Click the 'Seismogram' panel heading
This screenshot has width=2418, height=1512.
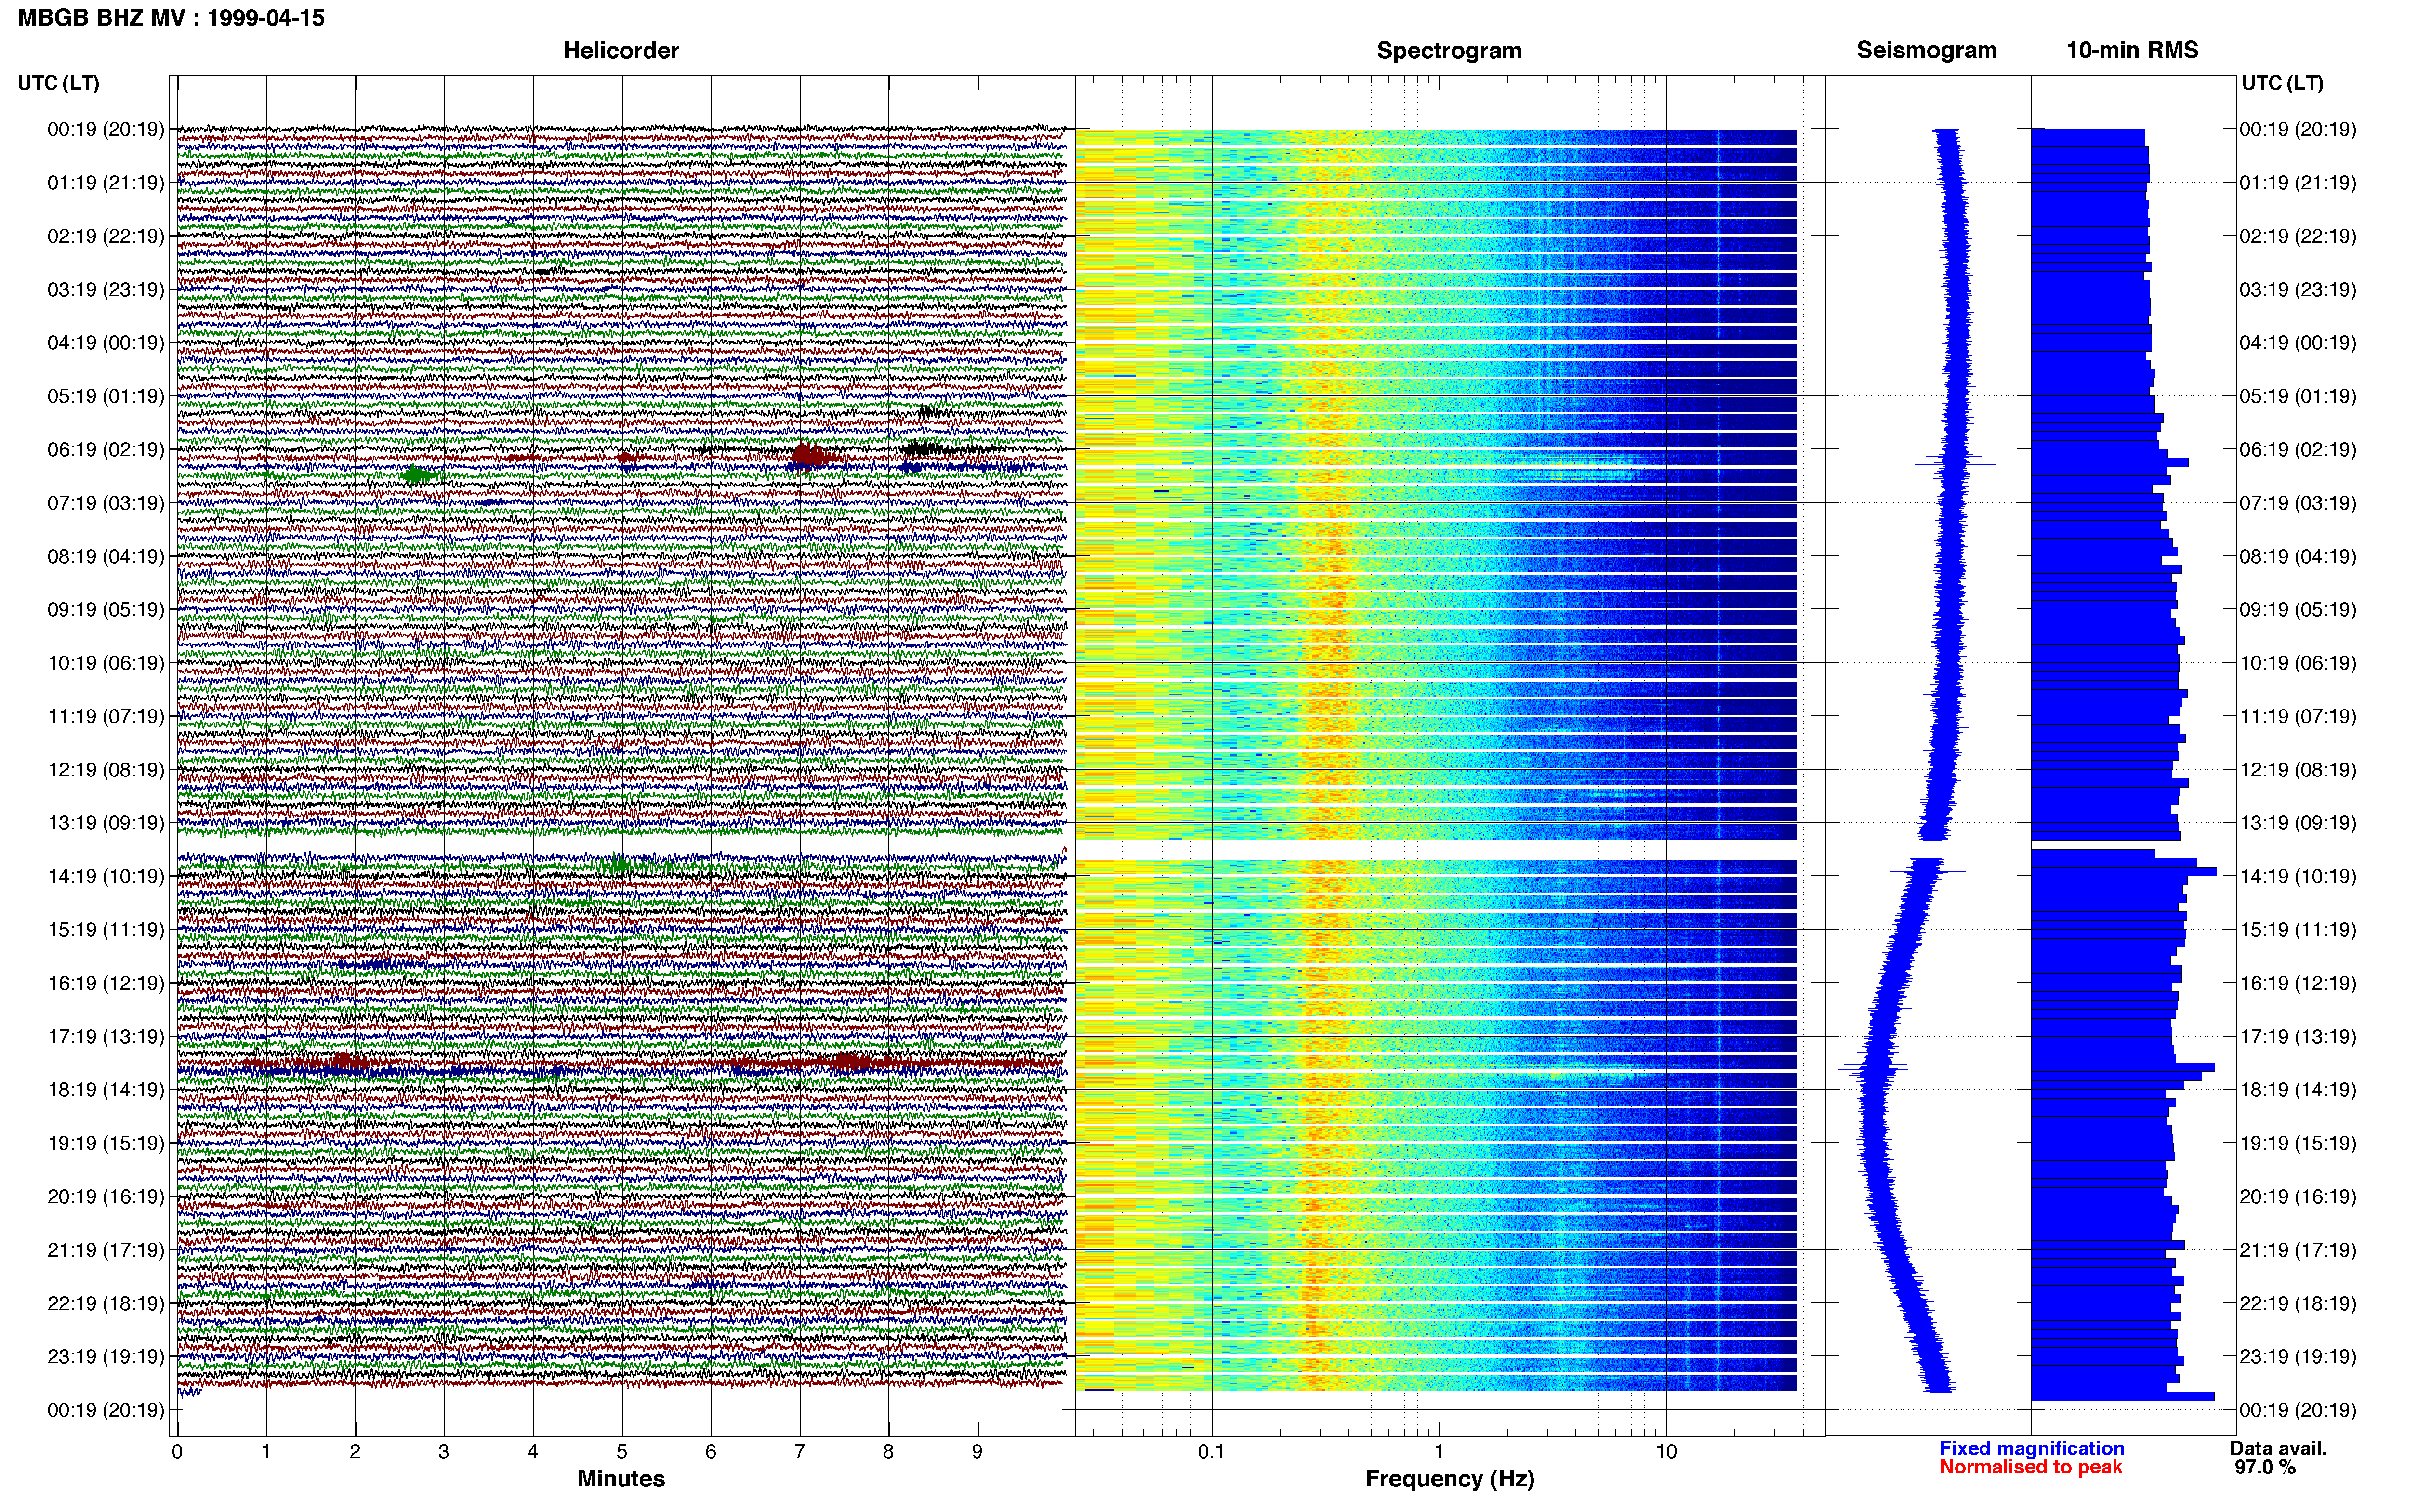(1926, 50)
